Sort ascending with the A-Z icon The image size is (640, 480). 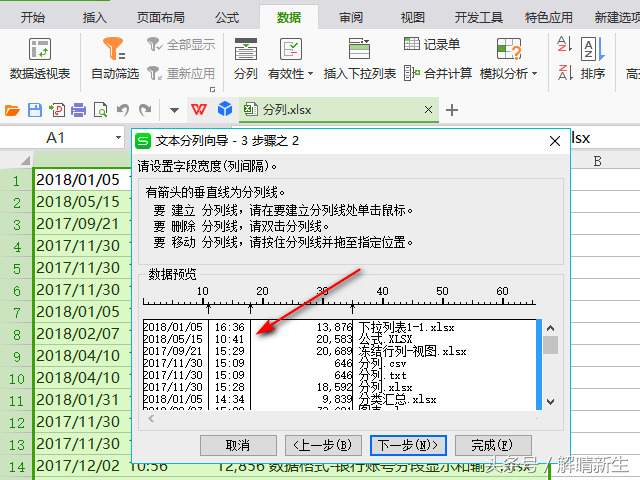[565, 44]
